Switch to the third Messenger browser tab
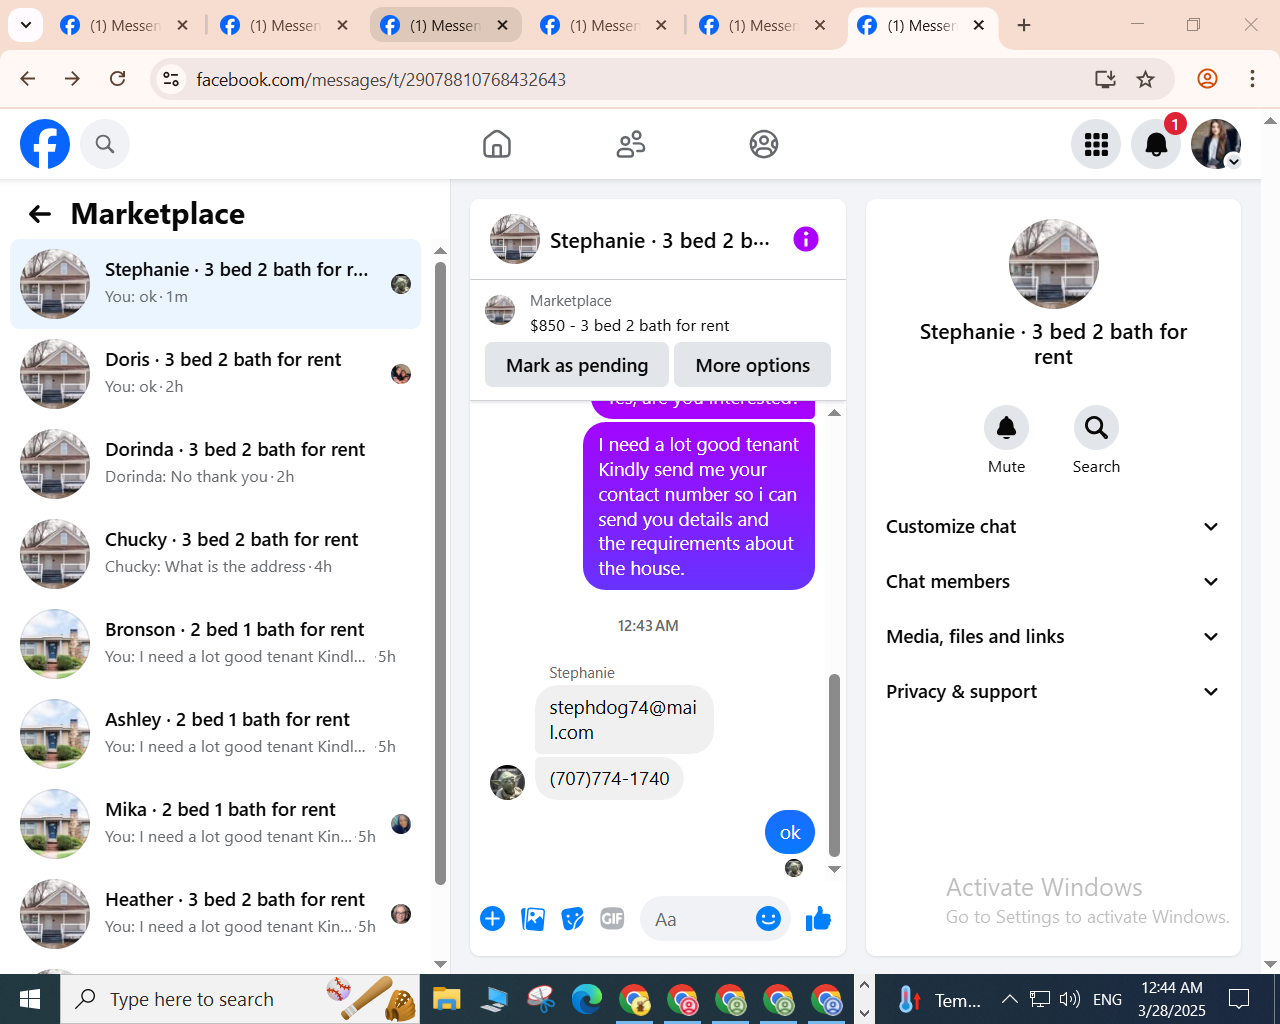 tap(446, 25)
